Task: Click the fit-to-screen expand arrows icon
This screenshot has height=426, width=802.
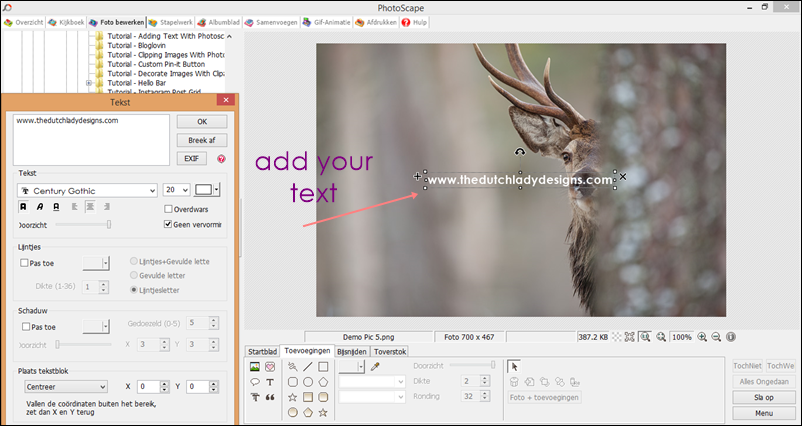Action: pyautogui.click(x=630, y=337)
